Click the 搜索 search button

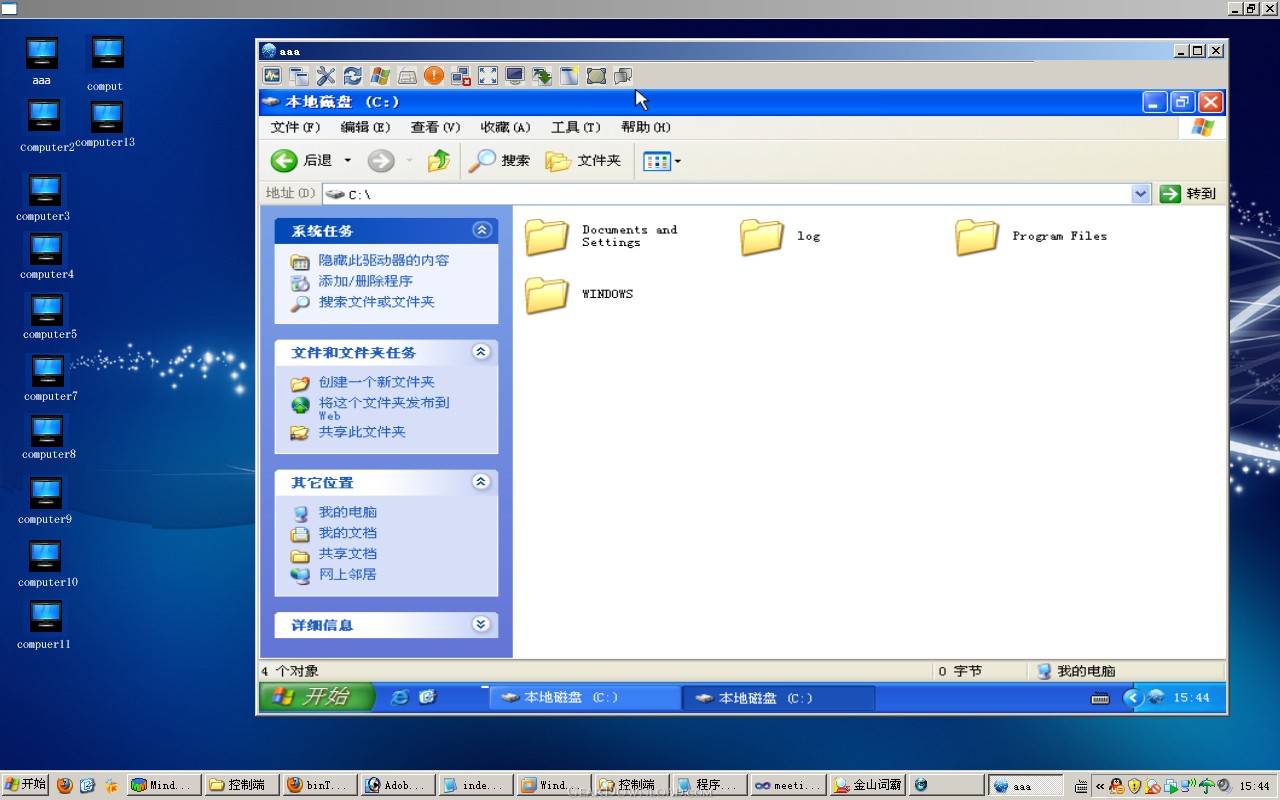[500, 160]
